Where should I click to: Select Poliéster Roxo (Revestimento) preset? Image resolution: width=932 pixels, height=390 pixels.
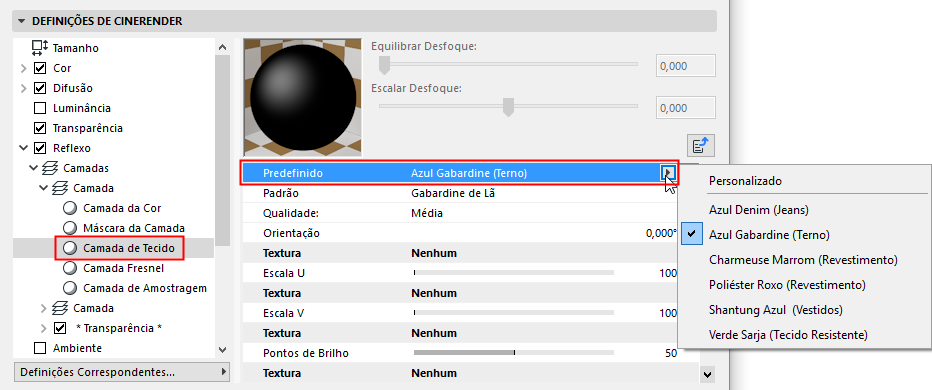coord(787,285)
